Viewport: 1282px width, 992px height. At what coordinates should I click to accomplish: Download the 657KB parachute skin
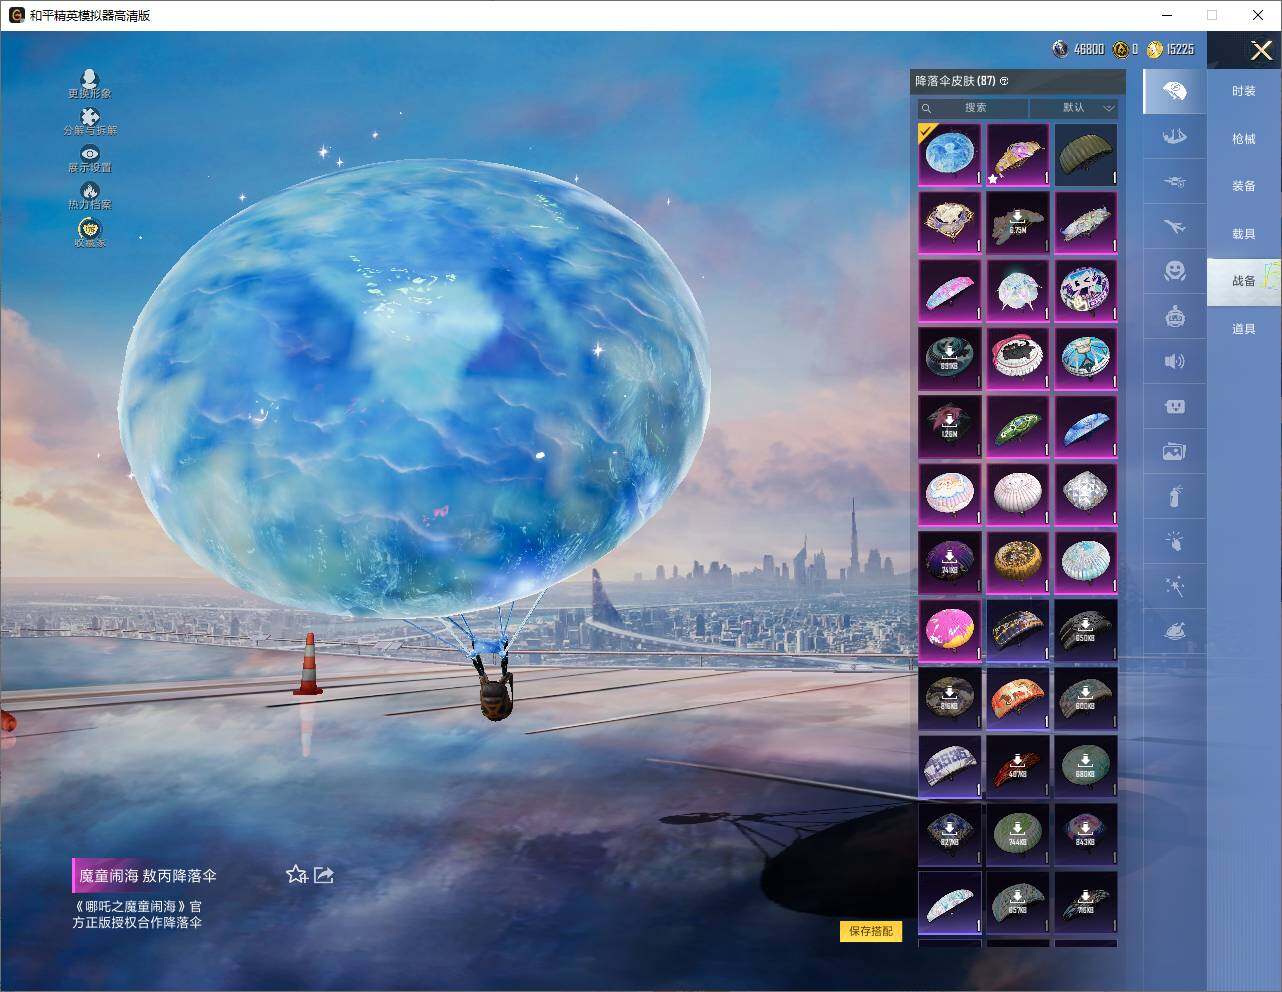[x=1018, y=903]
